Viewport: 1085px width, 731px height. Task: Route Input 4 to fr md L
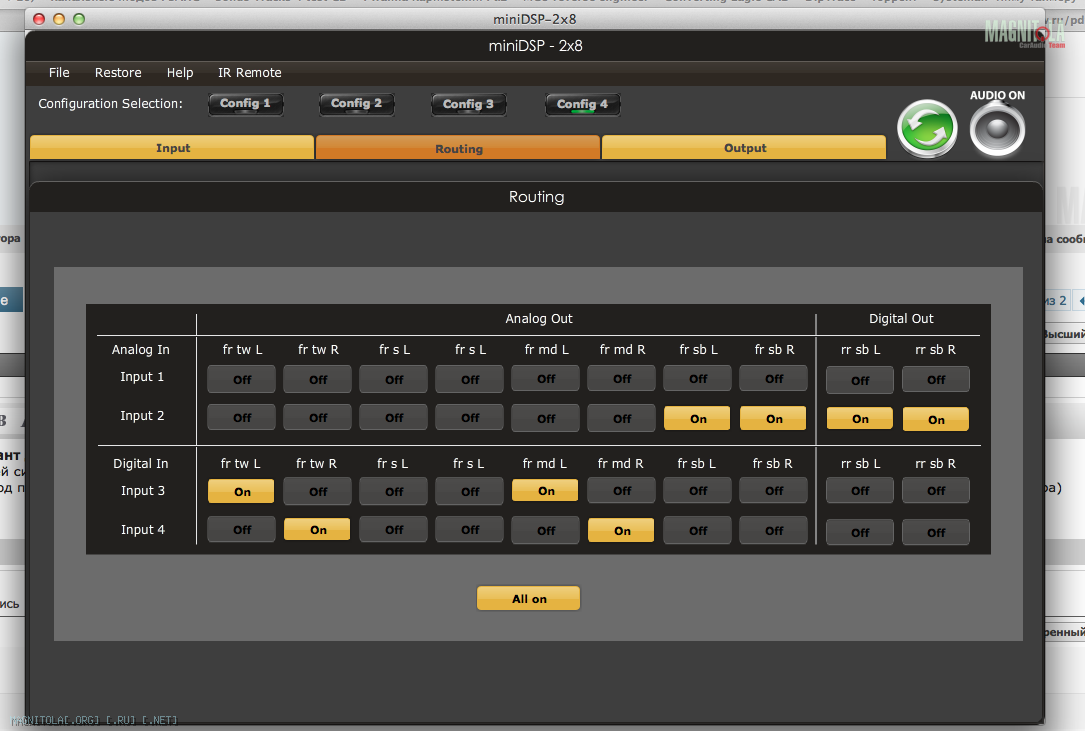pyautogui.click(x=546, y=531)
